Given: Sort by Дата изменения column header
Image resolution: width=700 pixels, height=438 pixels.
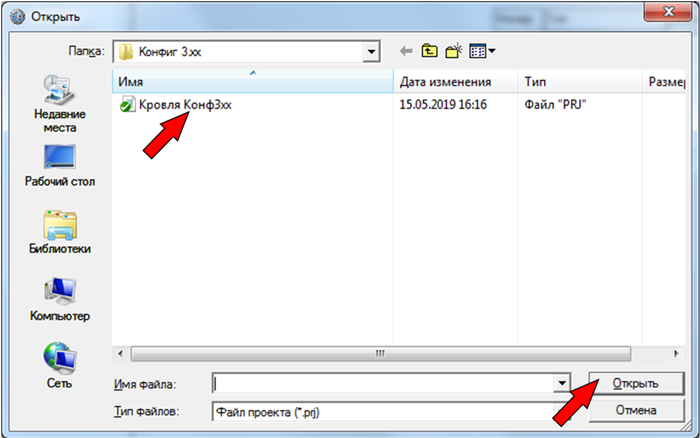Looking at the screenshot, I should coord(455,82).
